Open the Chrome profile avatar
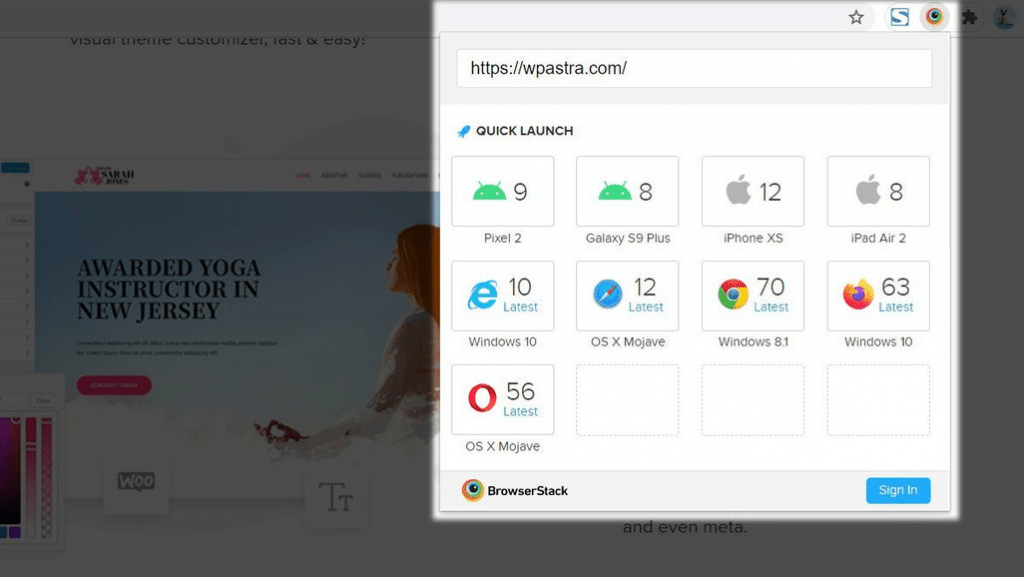 click(x=1003, y=17)
